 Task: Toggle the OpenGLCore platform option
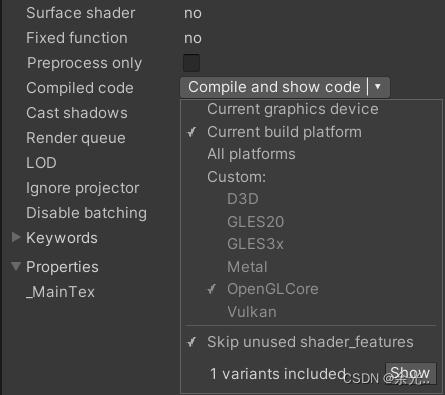coord(273,289)
